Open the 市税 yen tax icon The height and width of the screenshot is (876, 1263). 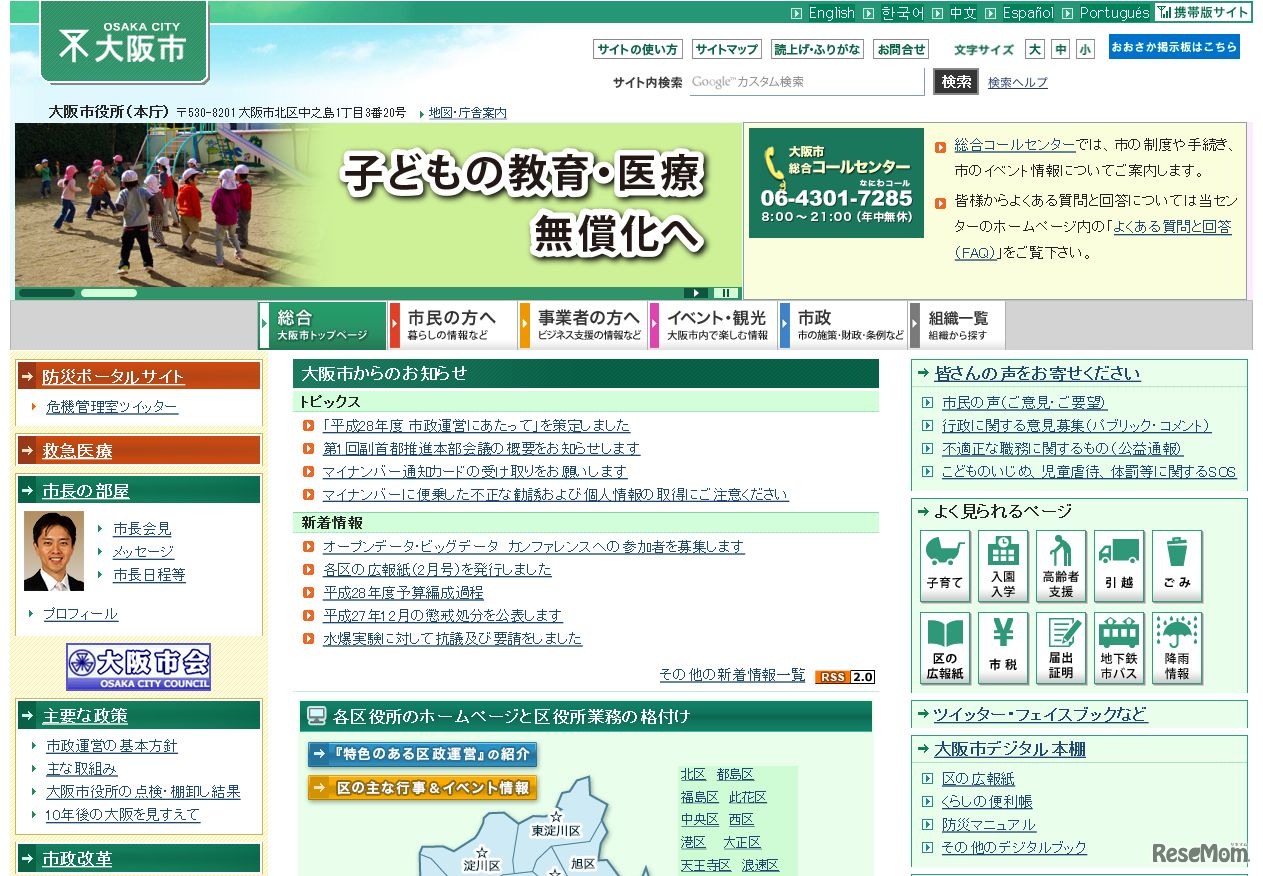[1003, 648]
